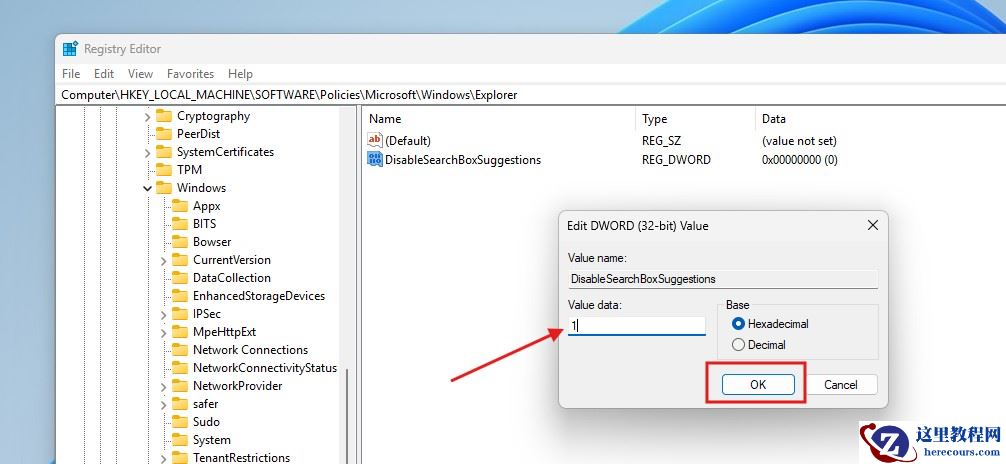Viewport: 1006px width, 464px height.
Task: Click the DataCollection folder icon
Action: 180,278
